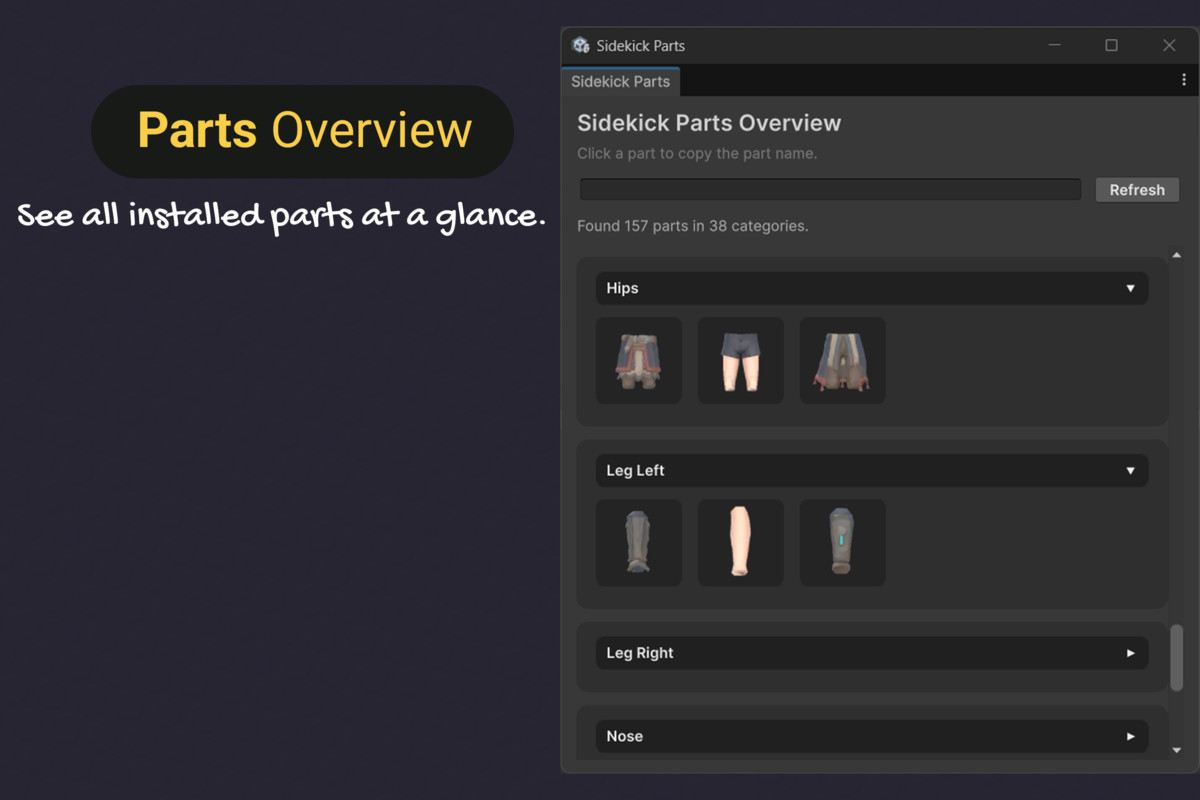Select the shorts thumbnail under Hips
The width and height of the screenshot is (1200, 800).
[x=740, y=360]
